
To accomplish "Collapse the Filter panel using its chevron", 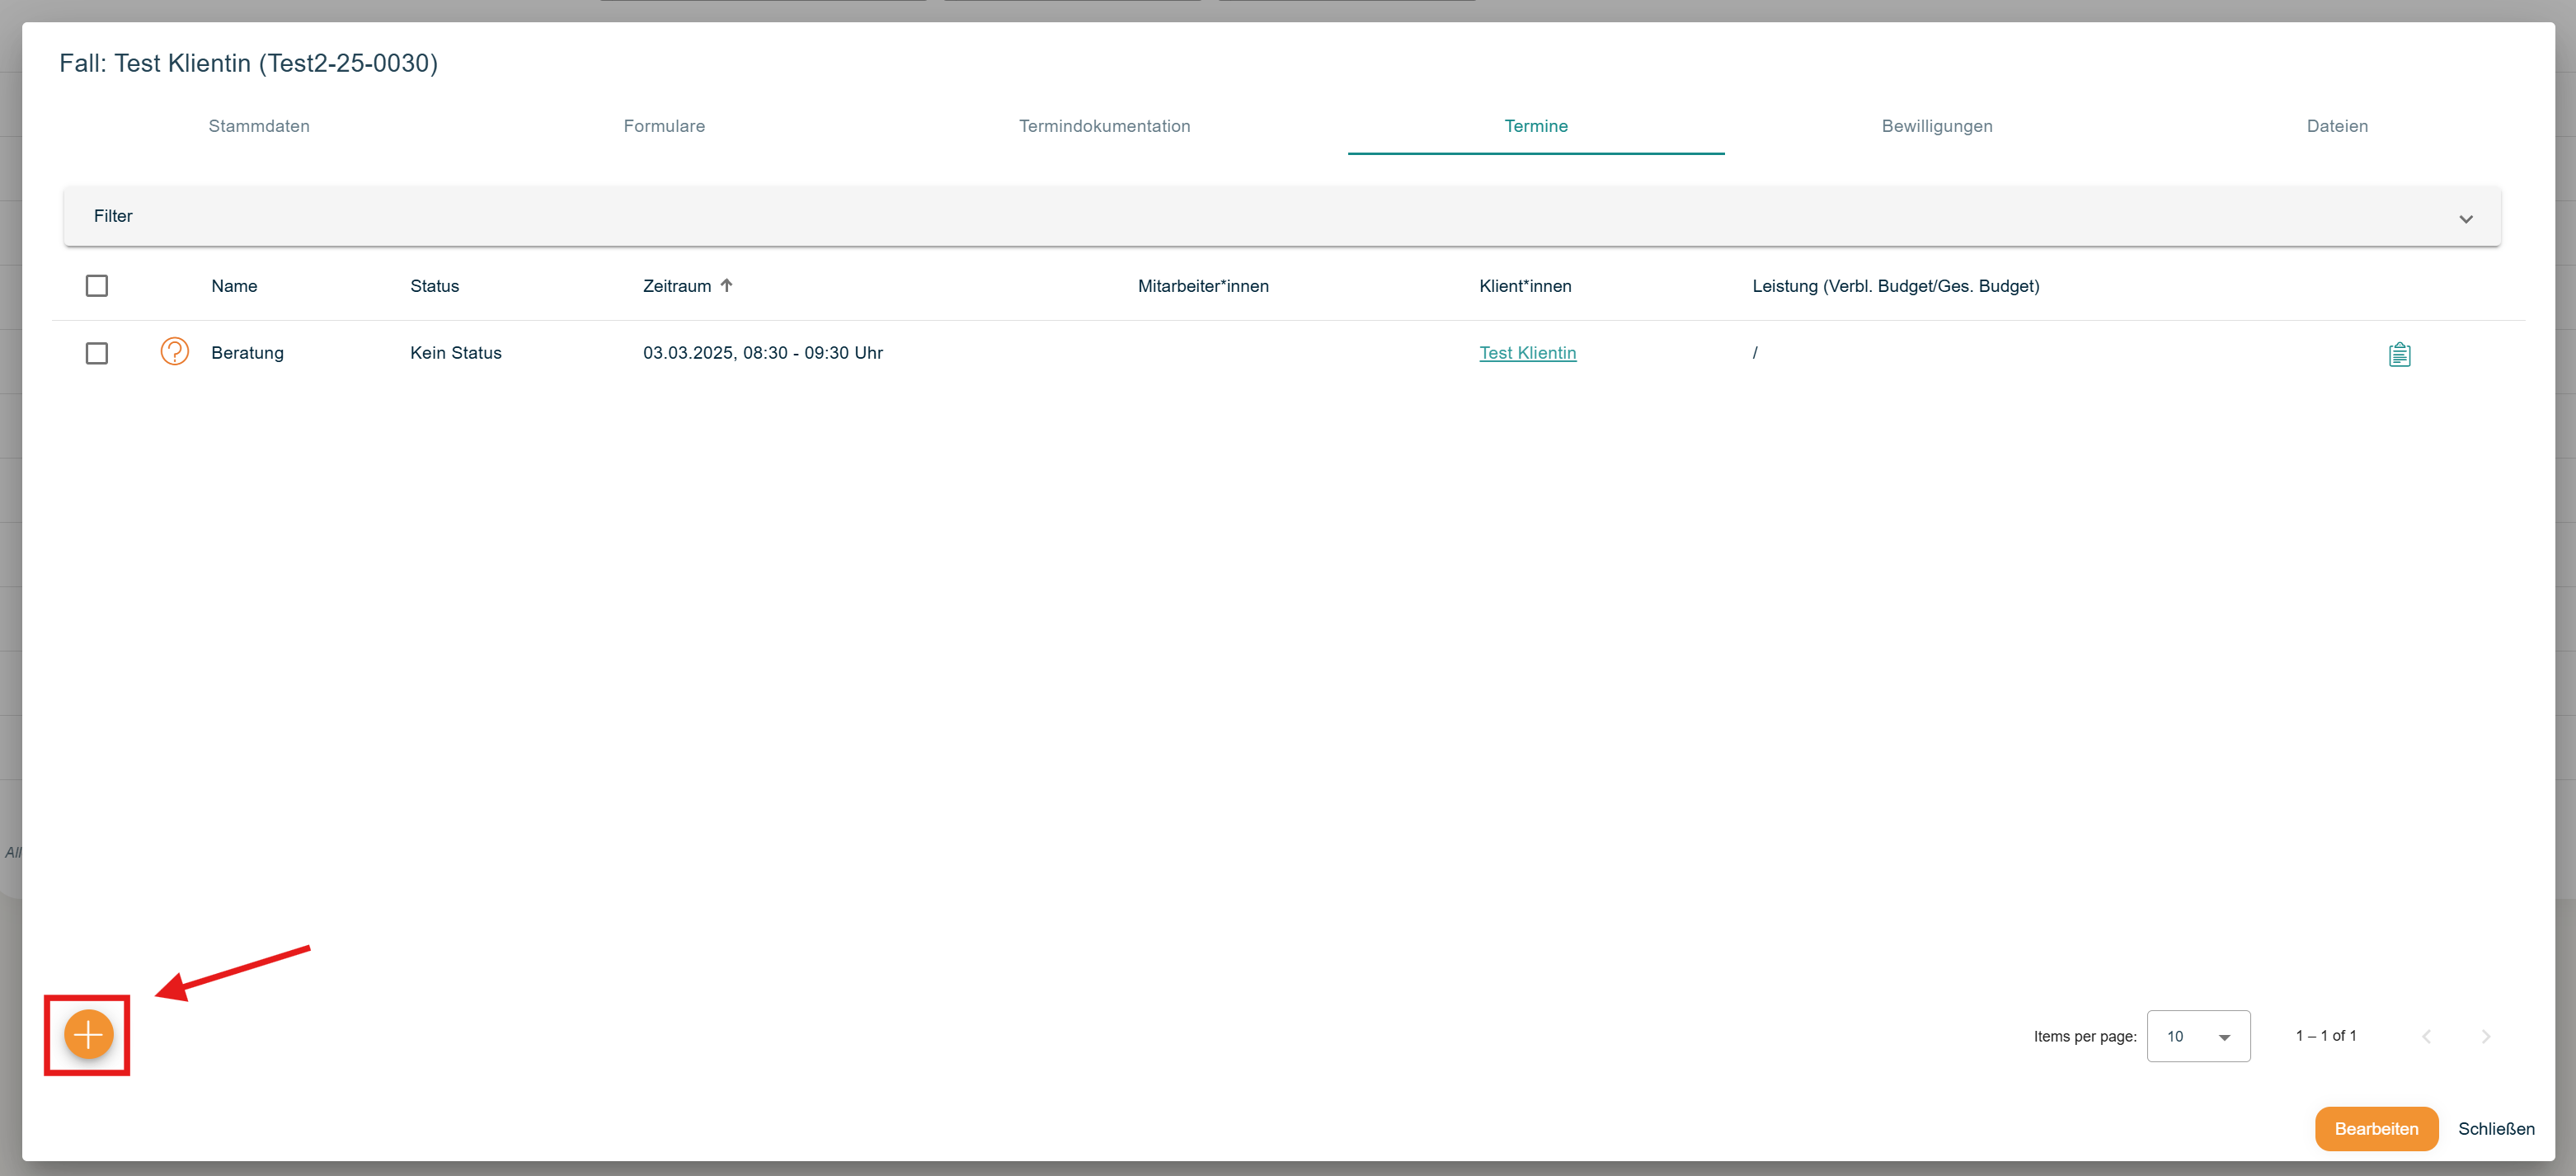I will click(2466, 217).
